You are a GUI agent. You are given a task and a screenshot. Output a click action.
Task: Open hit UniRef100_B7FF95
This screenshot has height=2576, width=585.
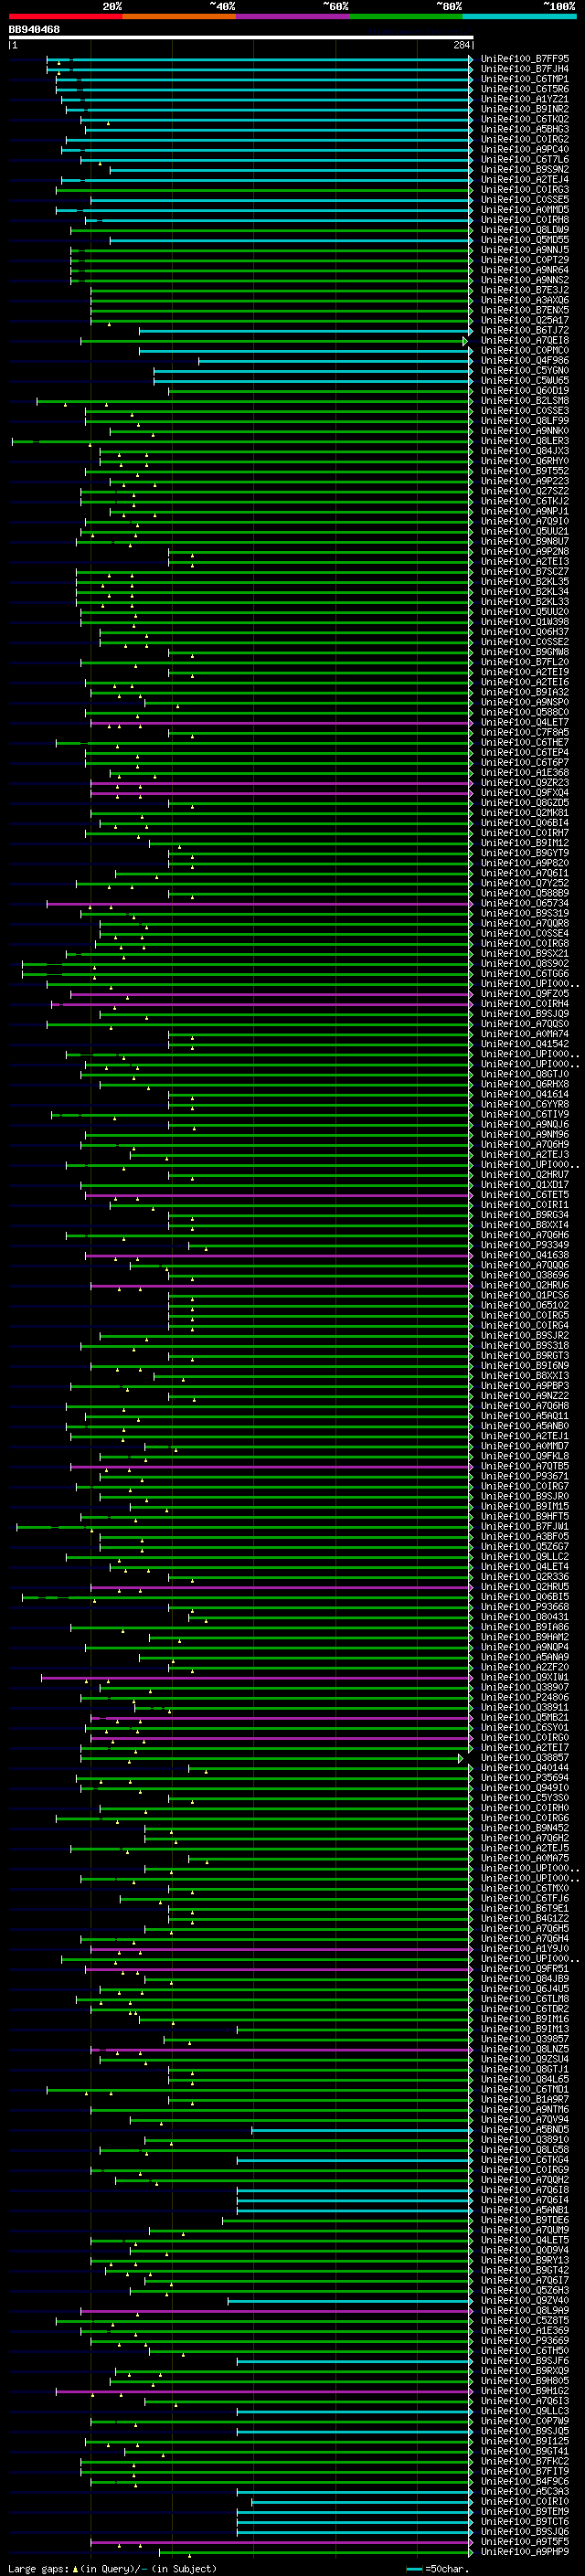point(525,59)
